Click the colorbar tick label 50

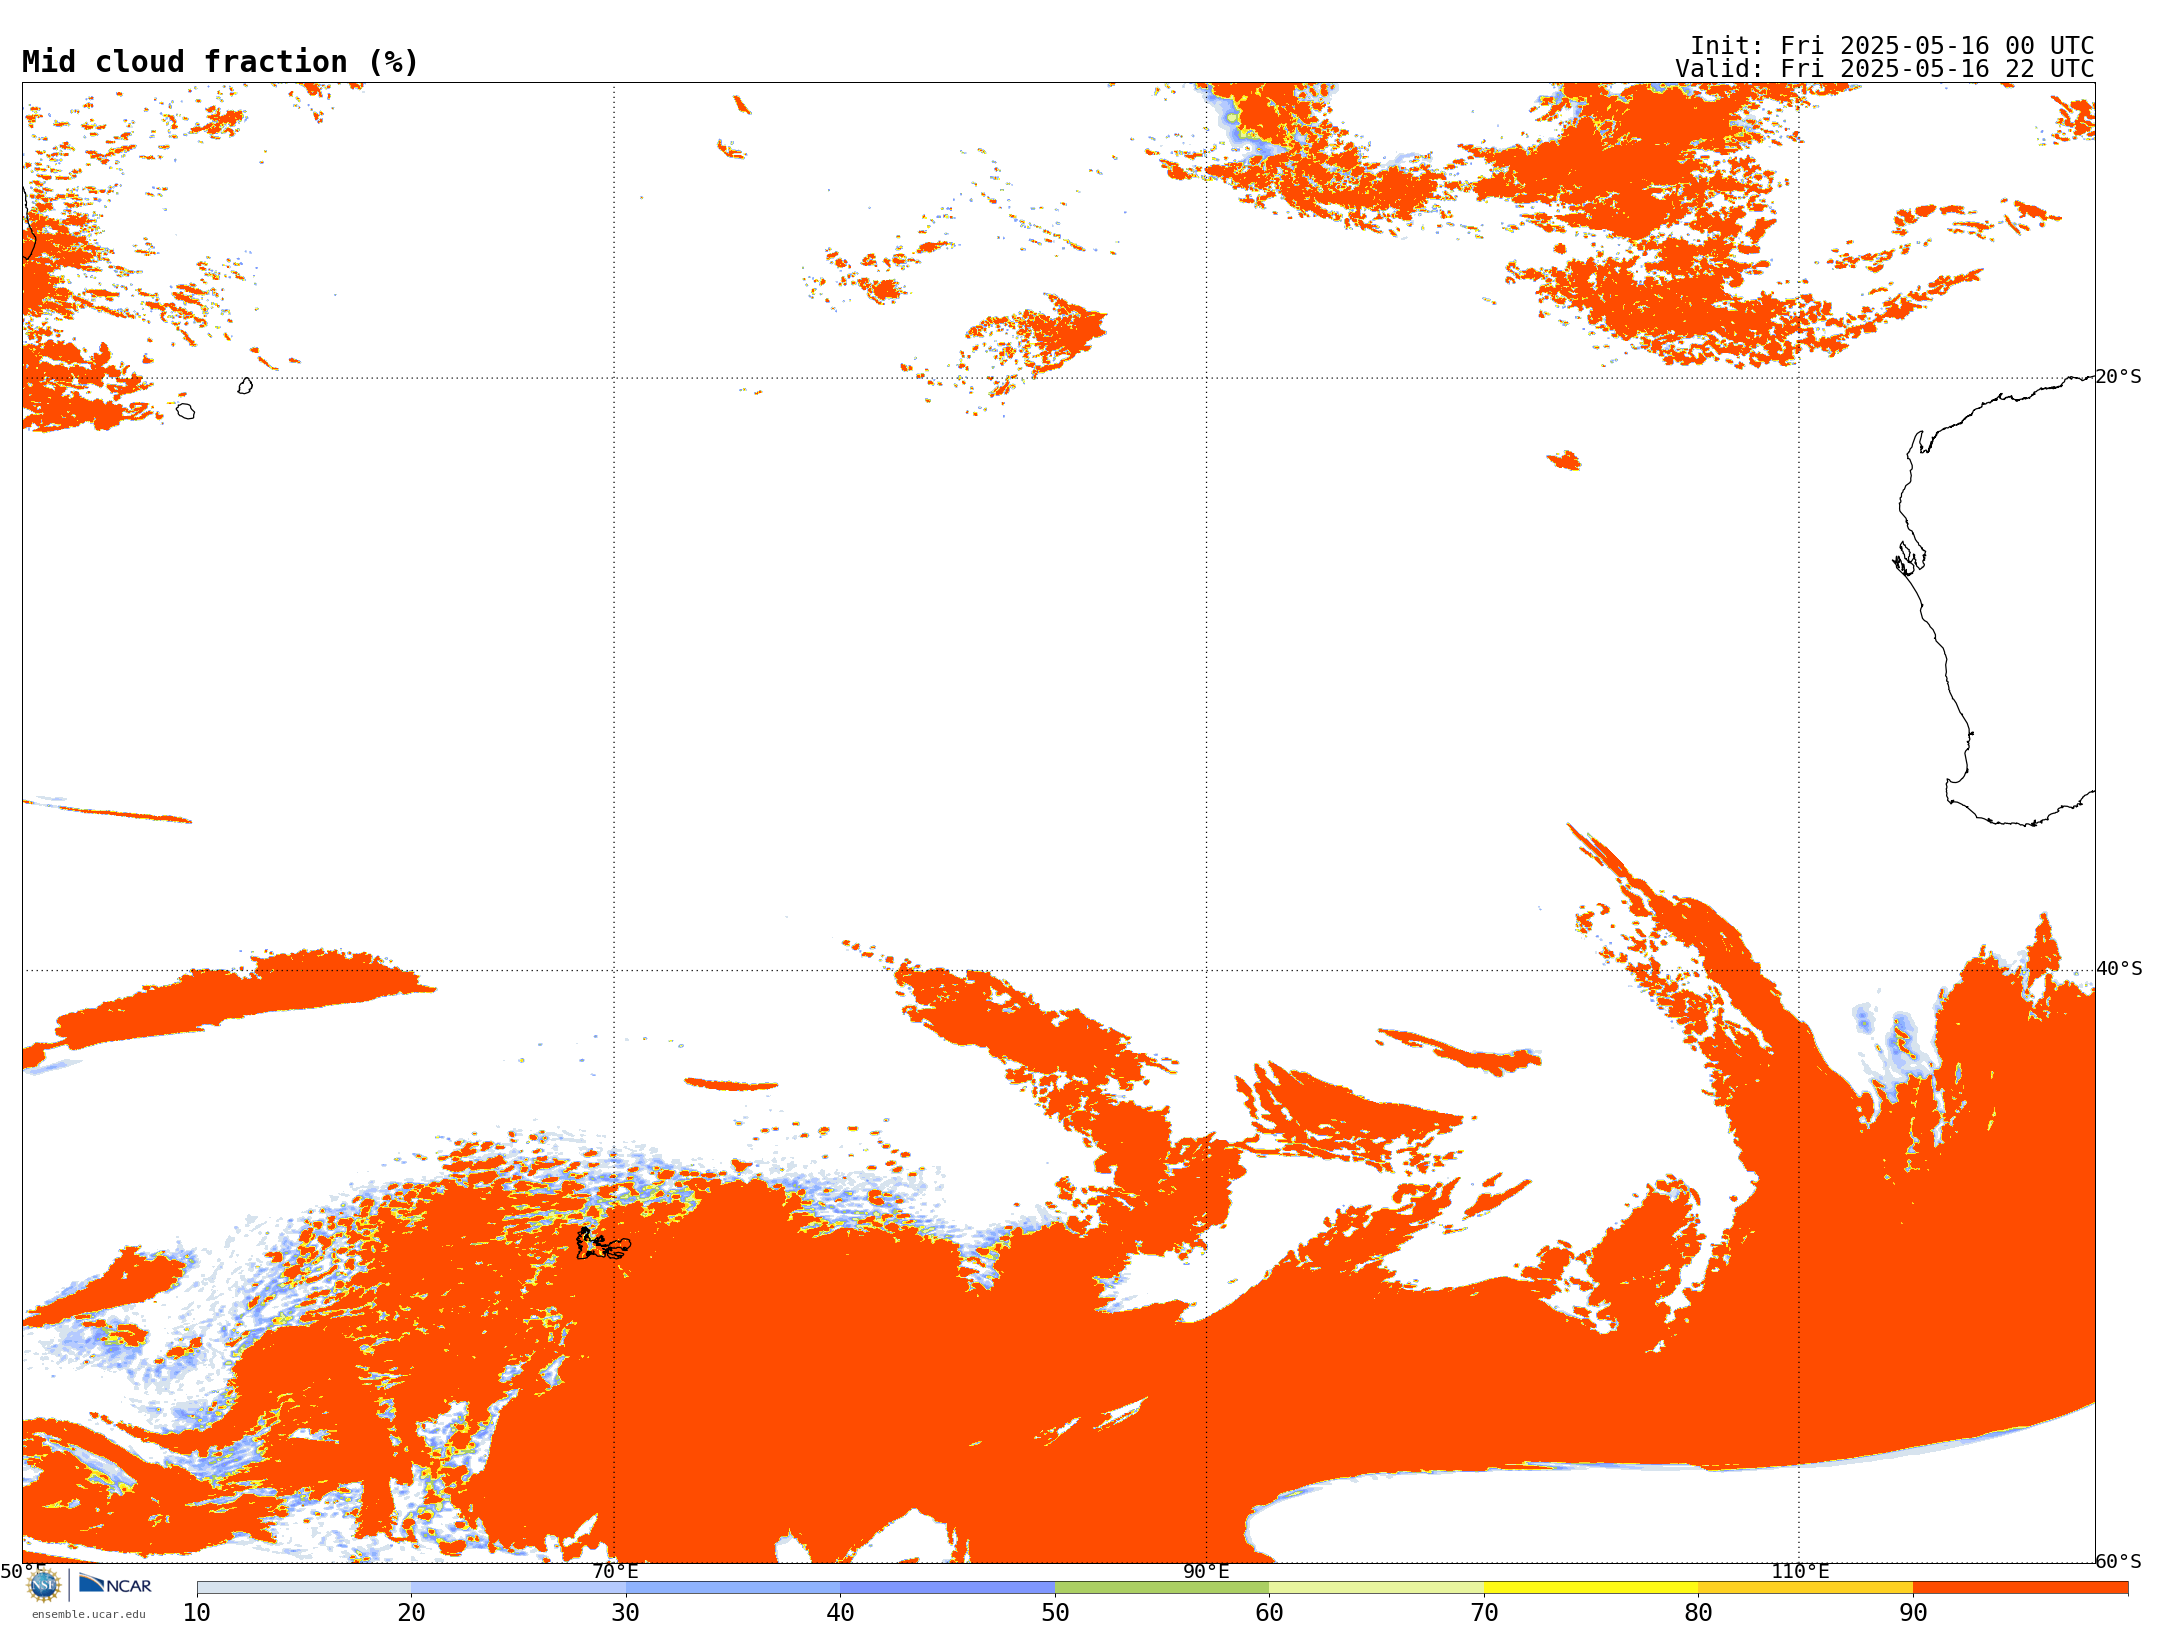(x=1055, y=1613)
